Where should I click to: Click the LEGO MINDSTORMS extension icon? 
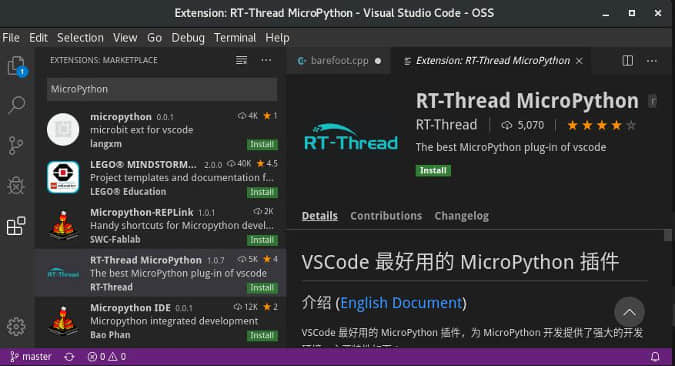(x=63, y=177)
